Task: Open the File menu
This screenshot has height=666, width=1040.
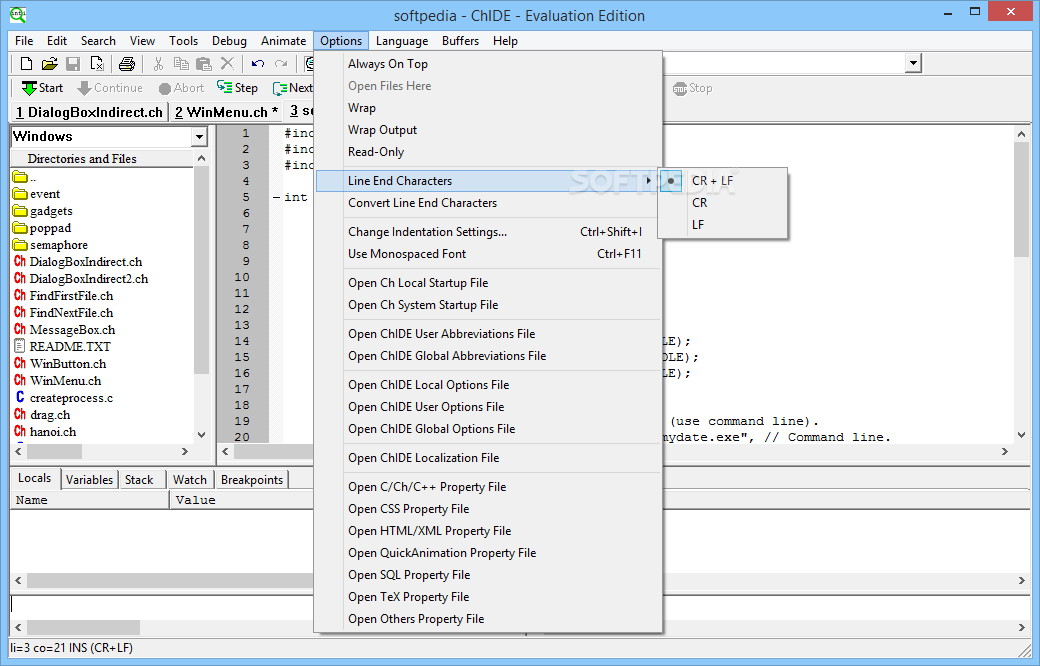Action: [x=24, y=40]
